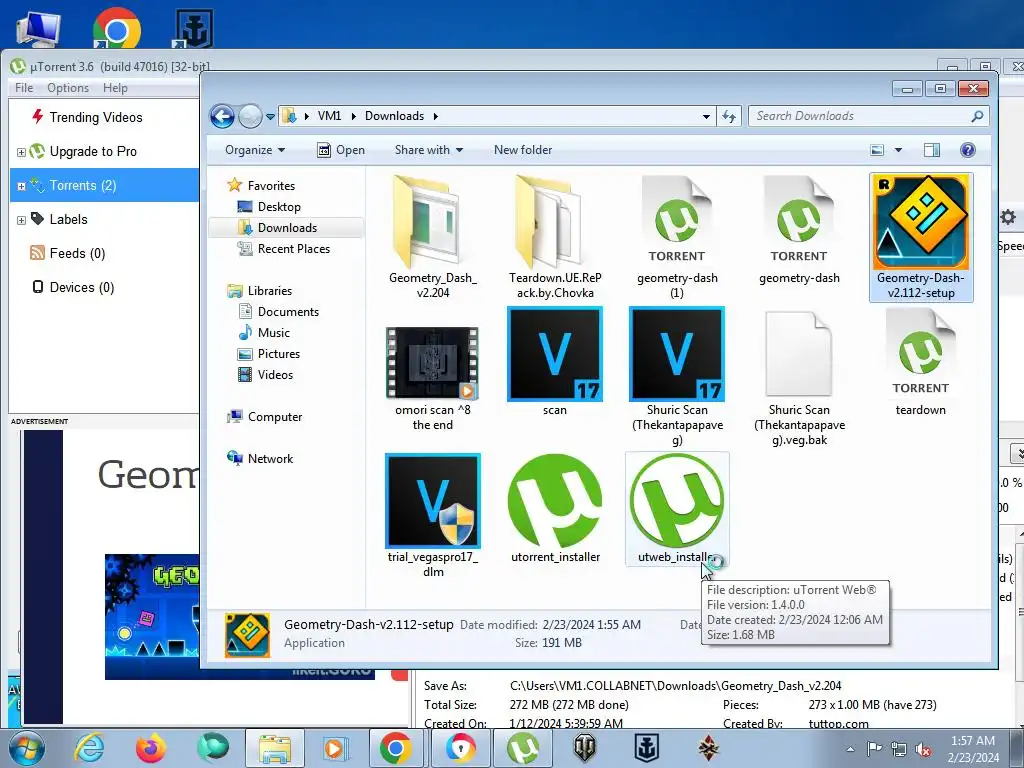The image size is (1024, 768).
Task: Expand the Upgrade to Pro node
Action: click(21, 152)
